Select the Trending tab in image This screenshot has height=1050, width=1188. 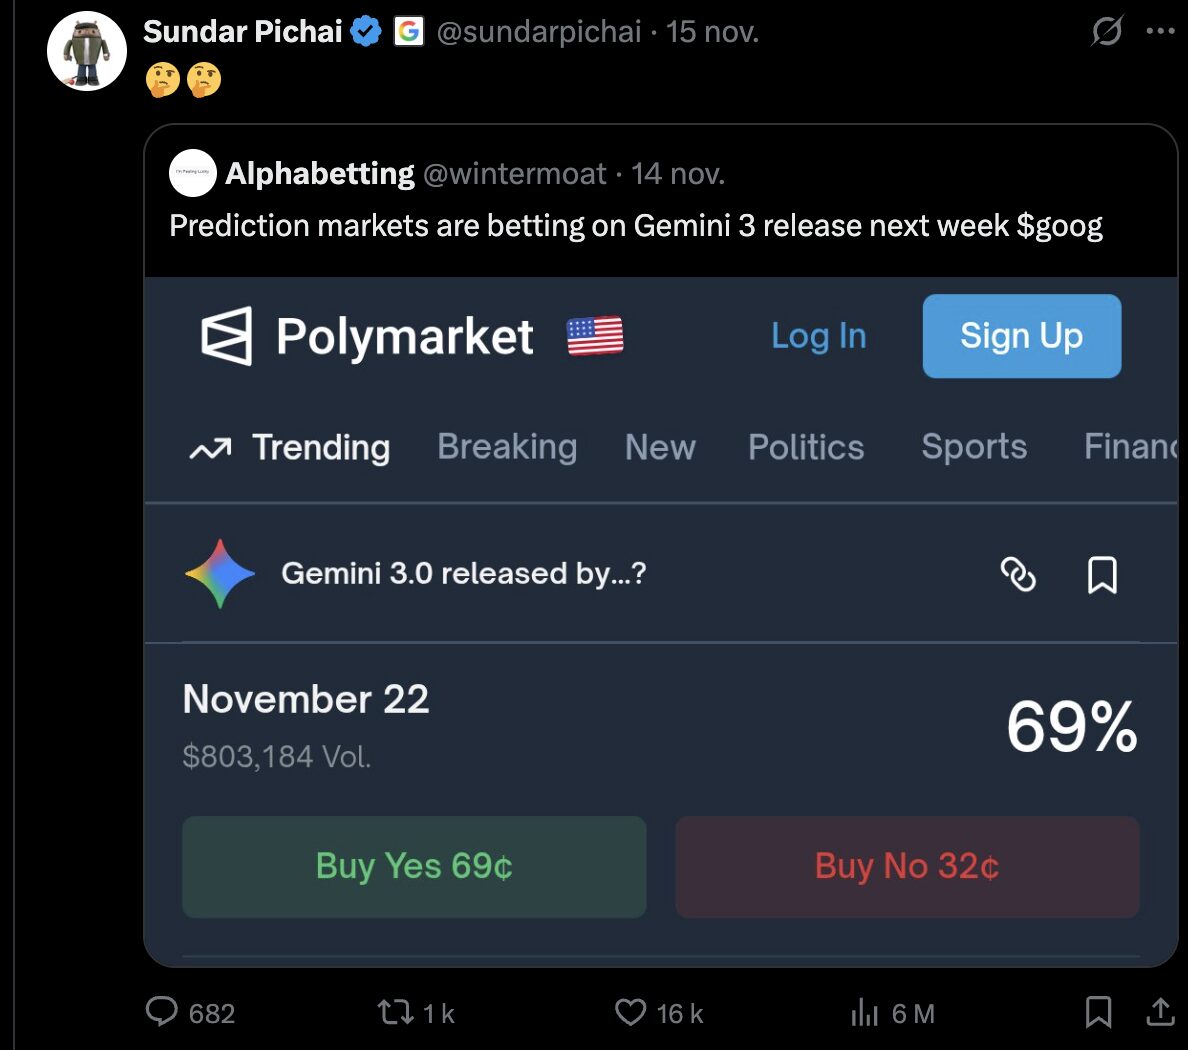coord(320,447)
